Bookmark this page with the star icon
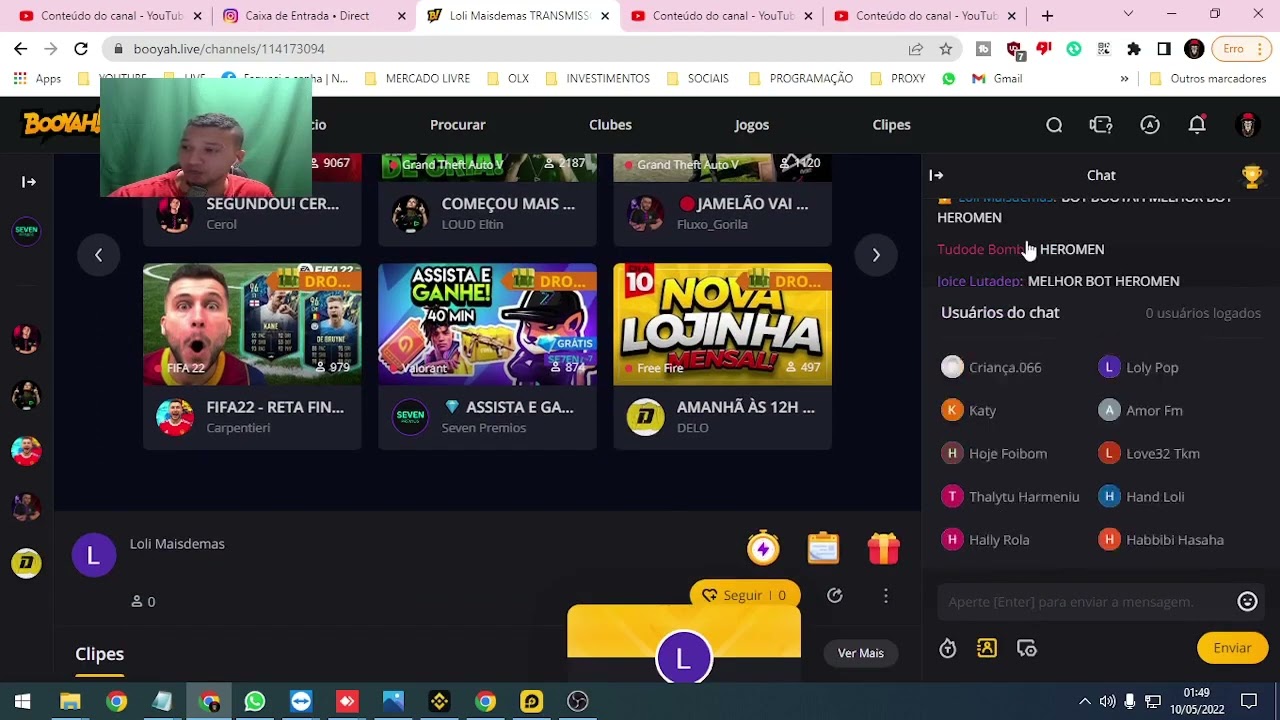The width and height of the screenshot is (1280, 720). (x=946, y=48)
